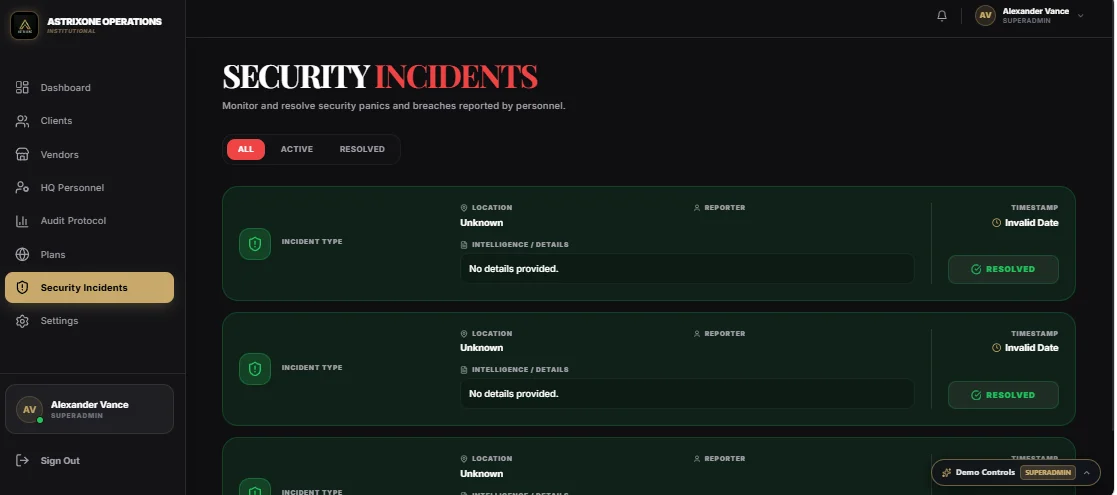Image resolution: width=1117 pixels, height=495 pixels.
Task: Click the Plans globe icon
Action: click(22, 254)
